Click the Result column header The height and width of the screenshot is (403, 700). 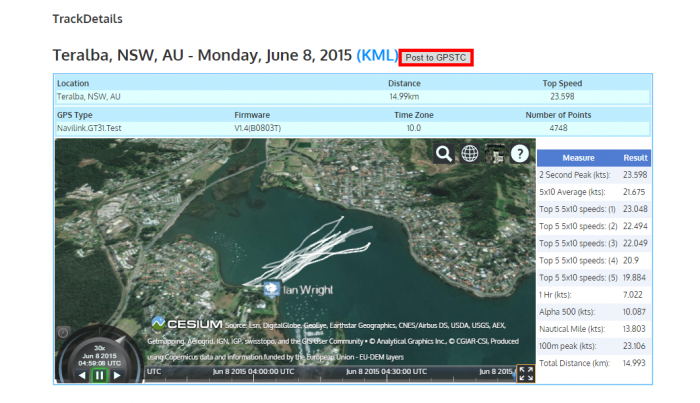point(636,157)
